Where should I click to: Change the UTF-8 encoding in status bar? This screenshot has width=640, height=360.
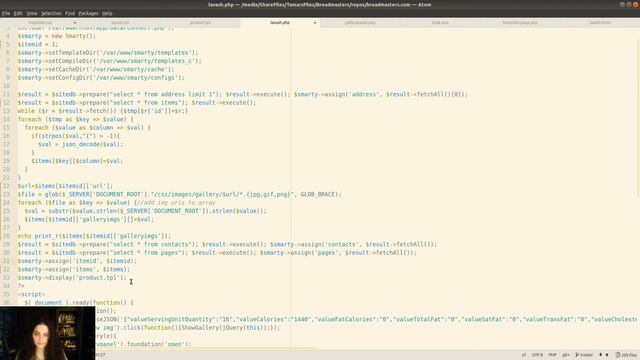pyautogui.click(x=537, y=355)
